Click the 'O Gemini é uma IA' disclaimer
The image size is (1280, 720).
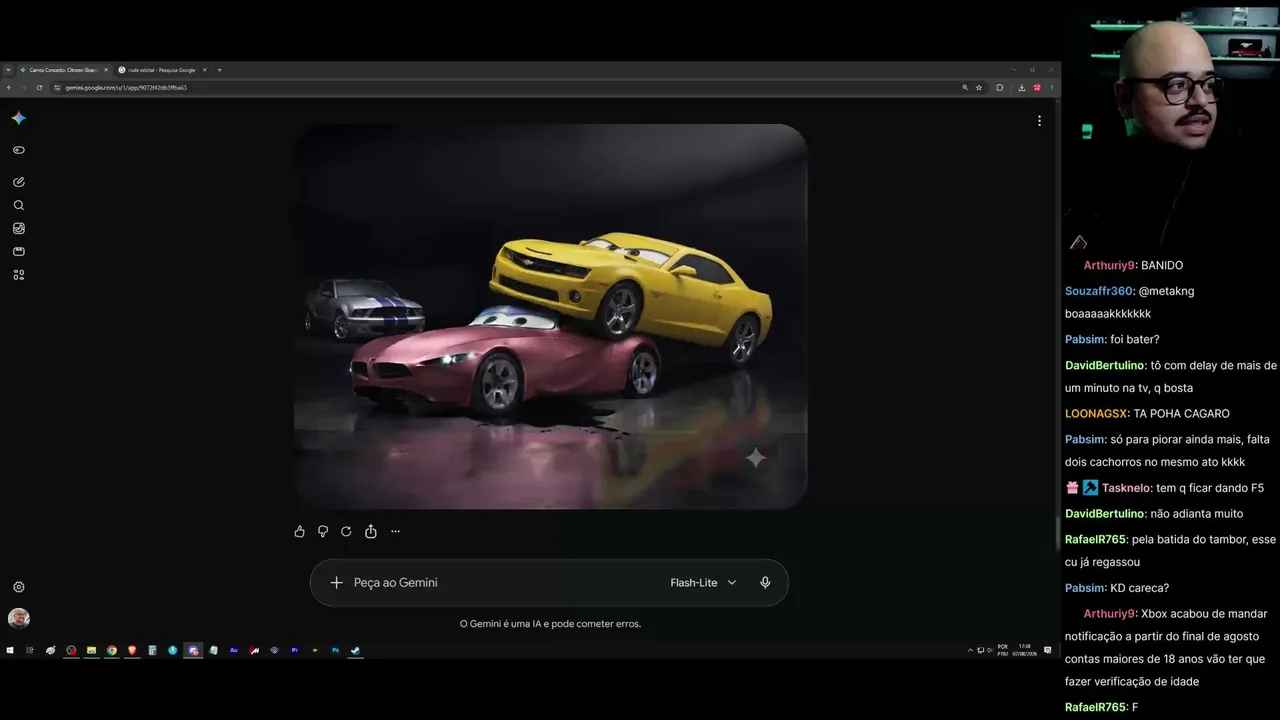[x=550, y=624]
